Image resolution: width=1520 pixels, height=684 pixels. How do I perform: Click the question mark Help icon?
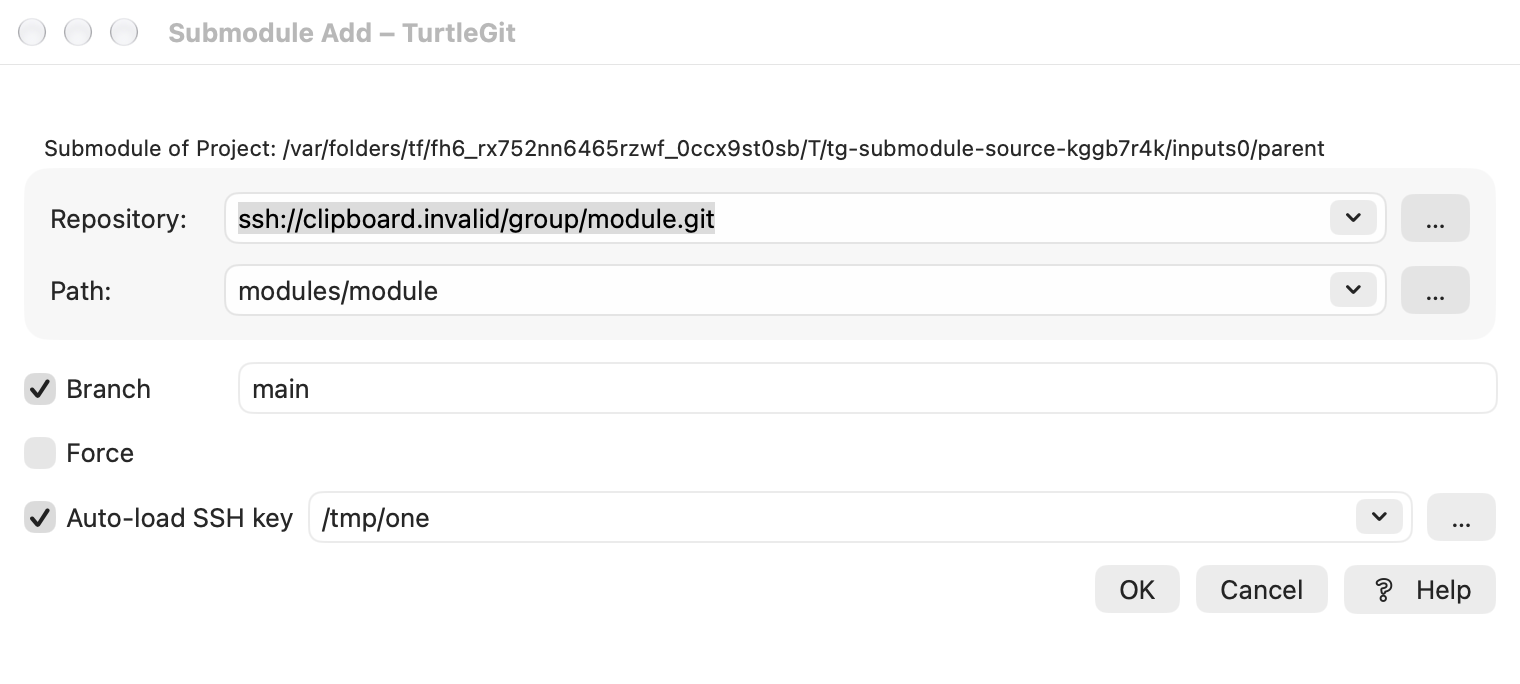click(1384, 590)
